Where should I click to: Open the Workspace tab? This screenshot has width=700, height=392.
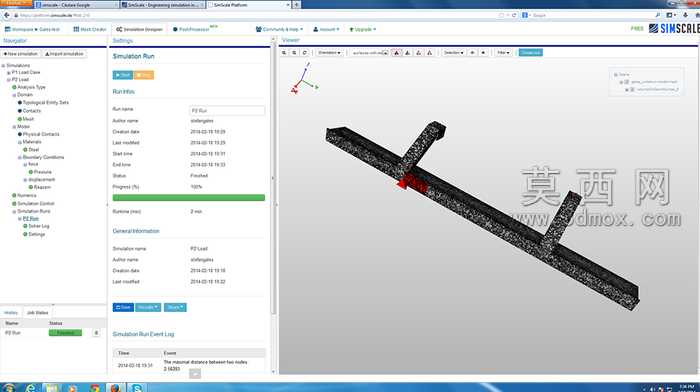tap(32, 29)
